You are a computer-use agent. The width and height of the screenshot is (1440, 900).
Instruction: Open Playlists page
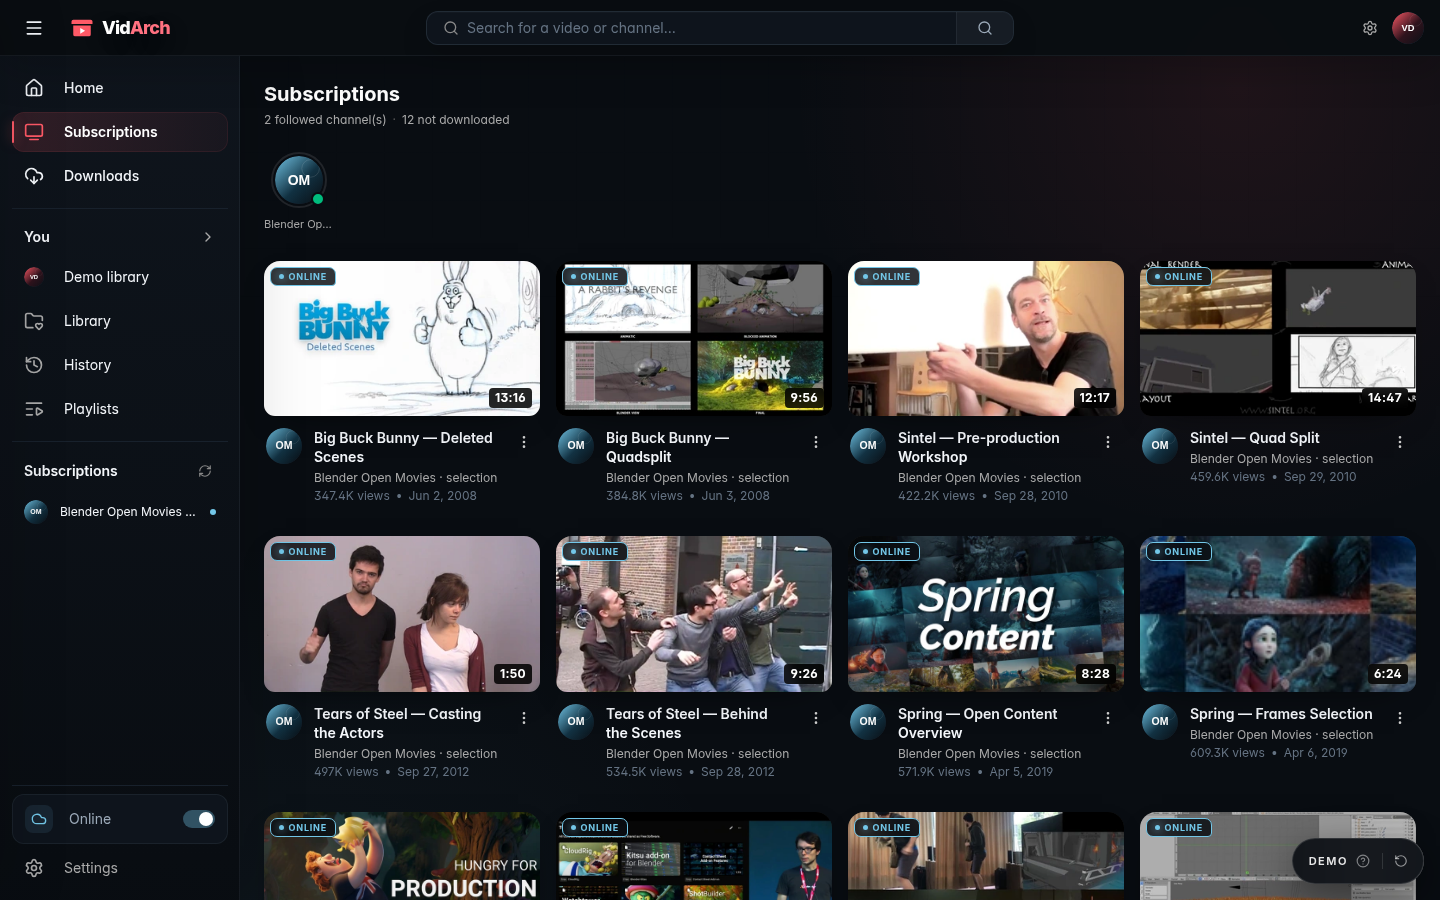120,409
